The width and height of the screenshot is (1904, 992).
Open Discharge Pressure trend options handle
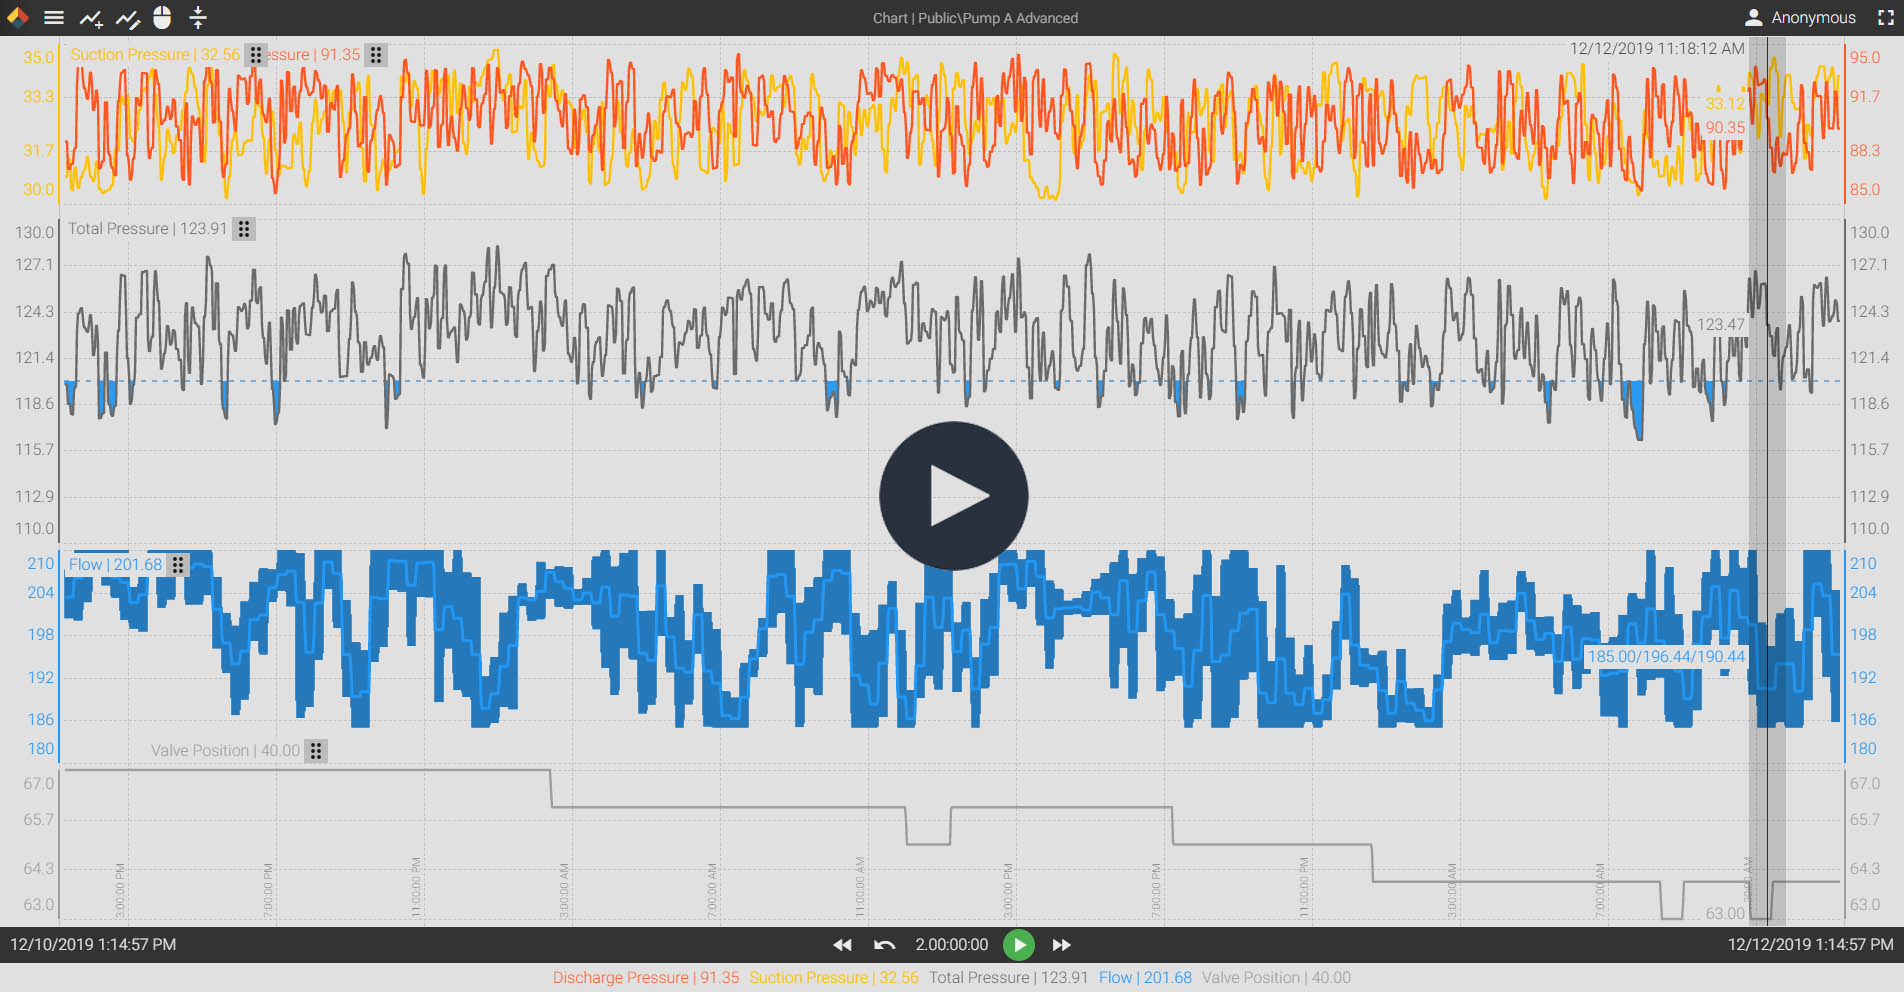tap(376, 55)
